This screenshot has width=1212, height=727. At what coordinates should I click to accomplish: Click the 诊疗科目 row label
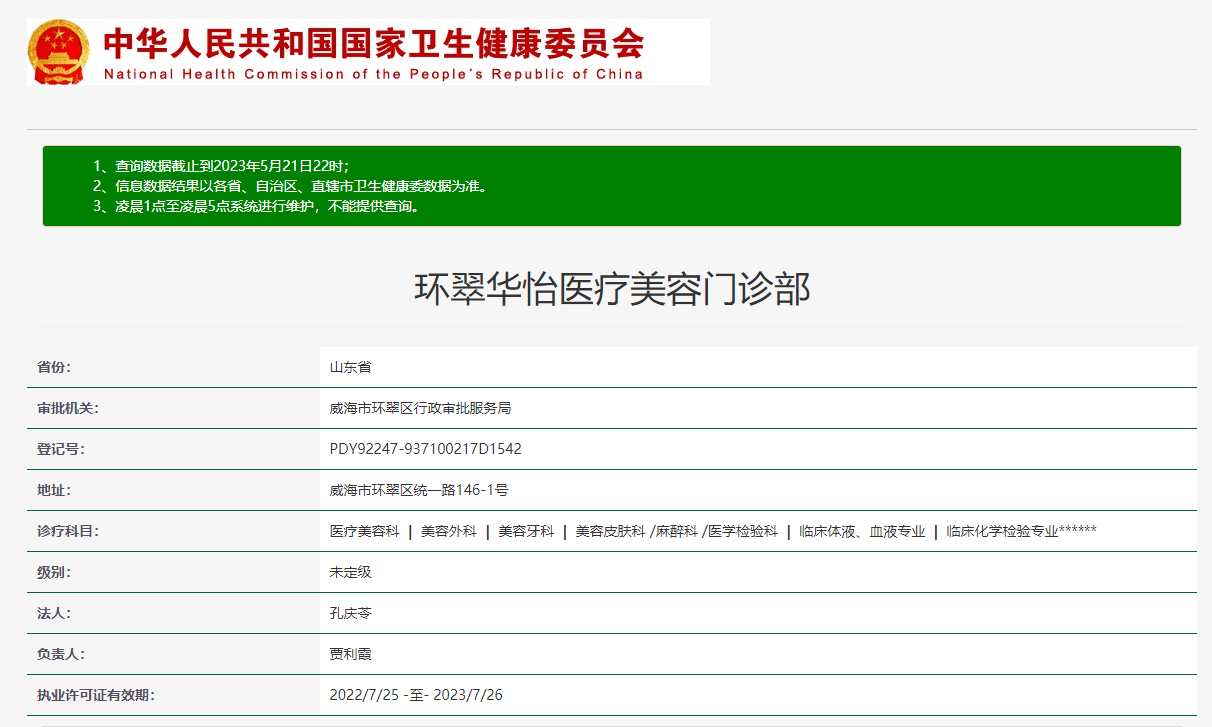(68, 531)
